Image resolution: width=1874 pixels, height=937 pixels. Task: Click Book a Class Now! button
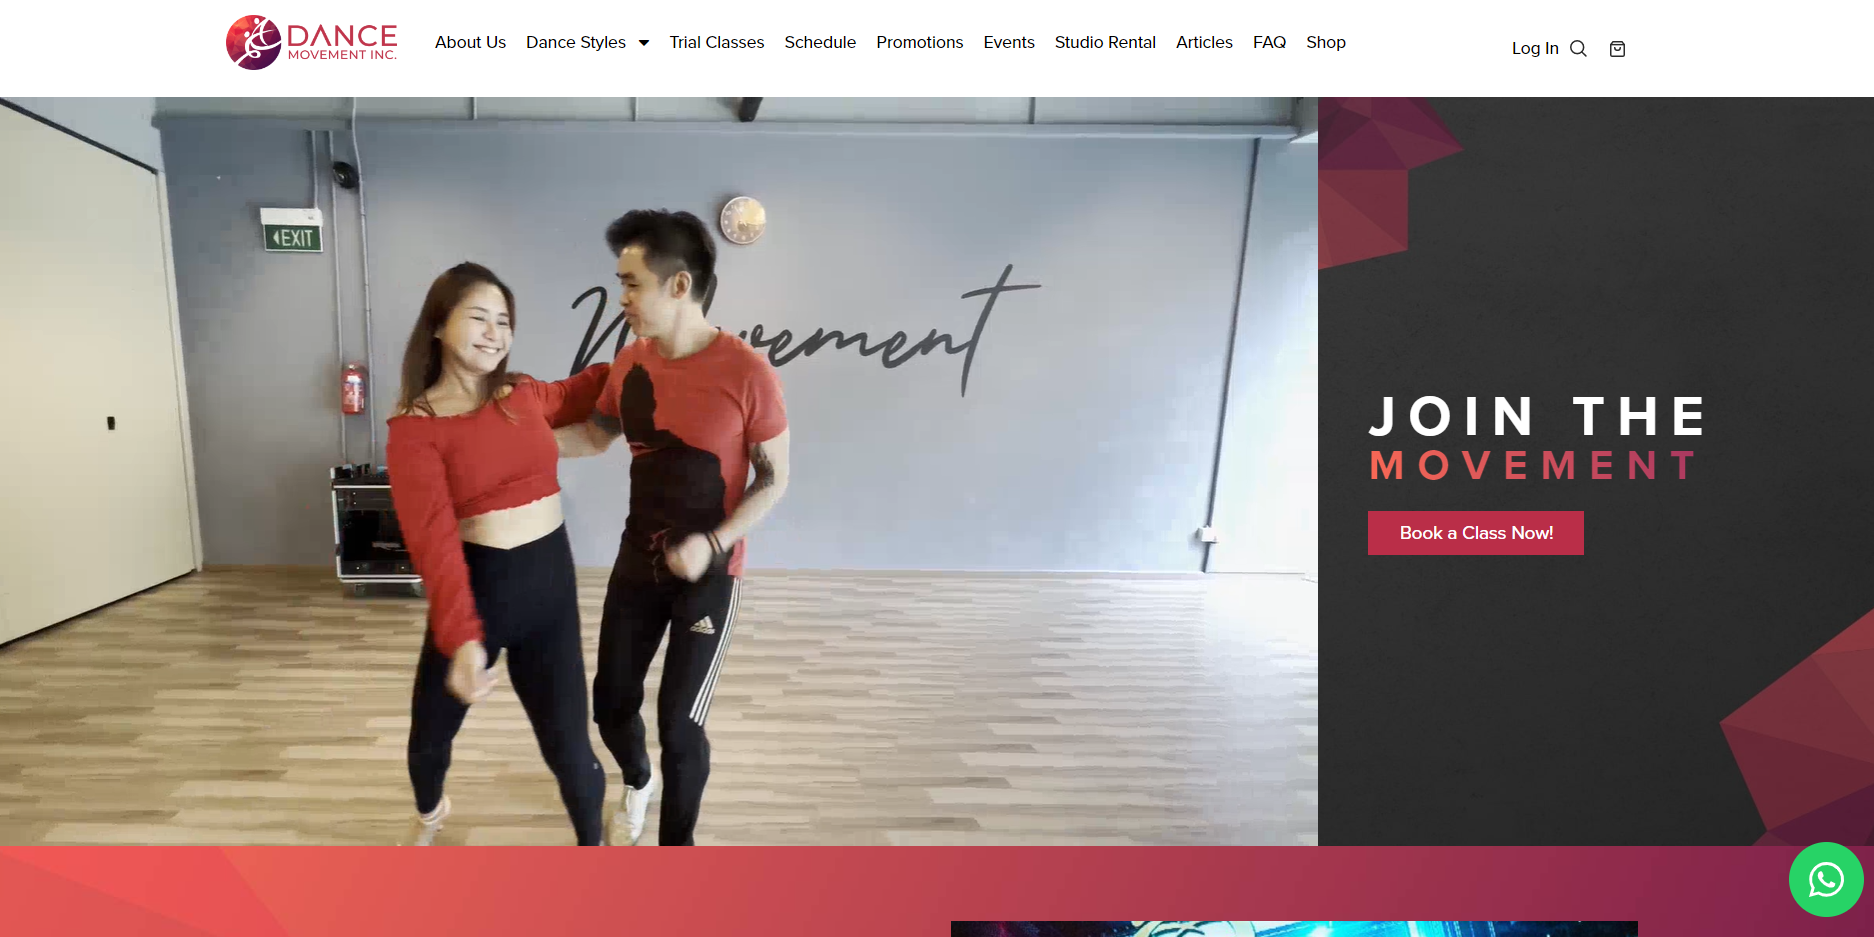pyautogui.click(x=1476, y=533)
